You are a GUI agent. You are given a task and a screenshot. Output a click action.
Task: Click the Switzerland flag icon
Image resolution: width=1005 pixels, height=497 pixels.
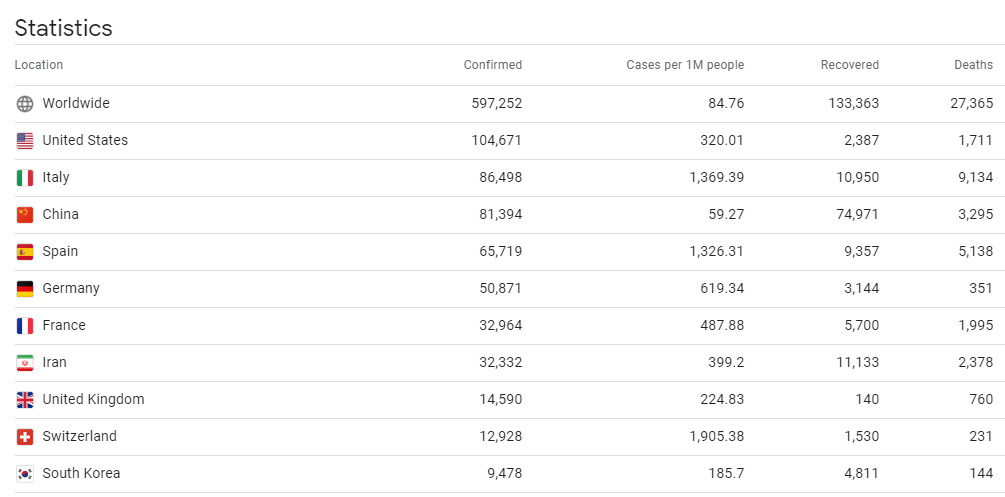tap(25, 437)
